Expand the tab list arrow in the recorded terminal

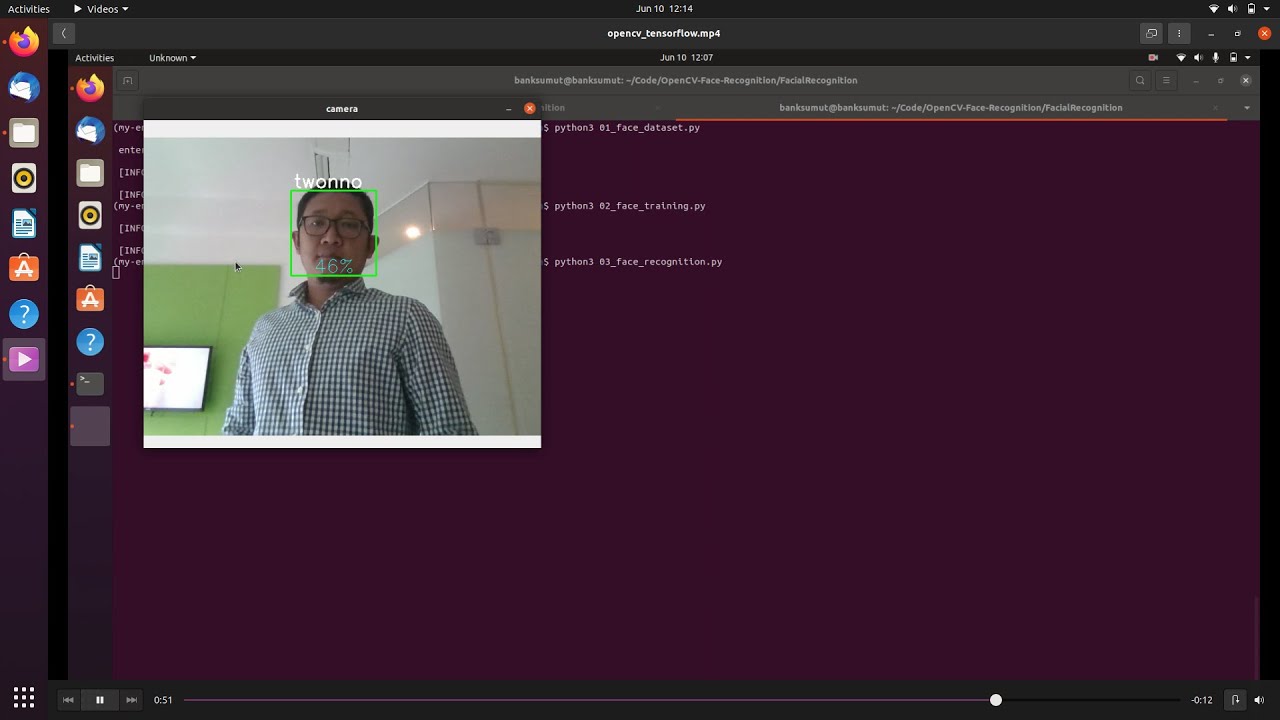[x=1247, y=108]
